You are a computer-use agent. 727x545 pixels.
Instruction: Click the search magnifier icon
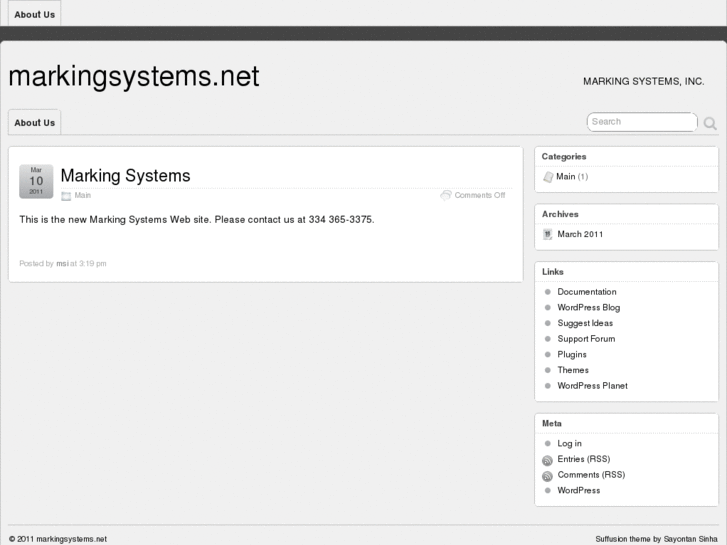pos(710,123)
